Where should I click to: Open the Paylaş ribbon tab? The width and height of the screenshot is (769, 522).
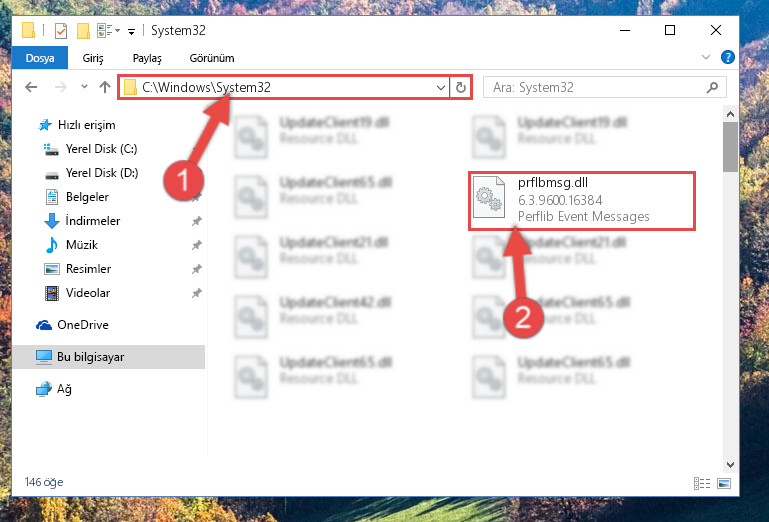(x=147, y=58)
